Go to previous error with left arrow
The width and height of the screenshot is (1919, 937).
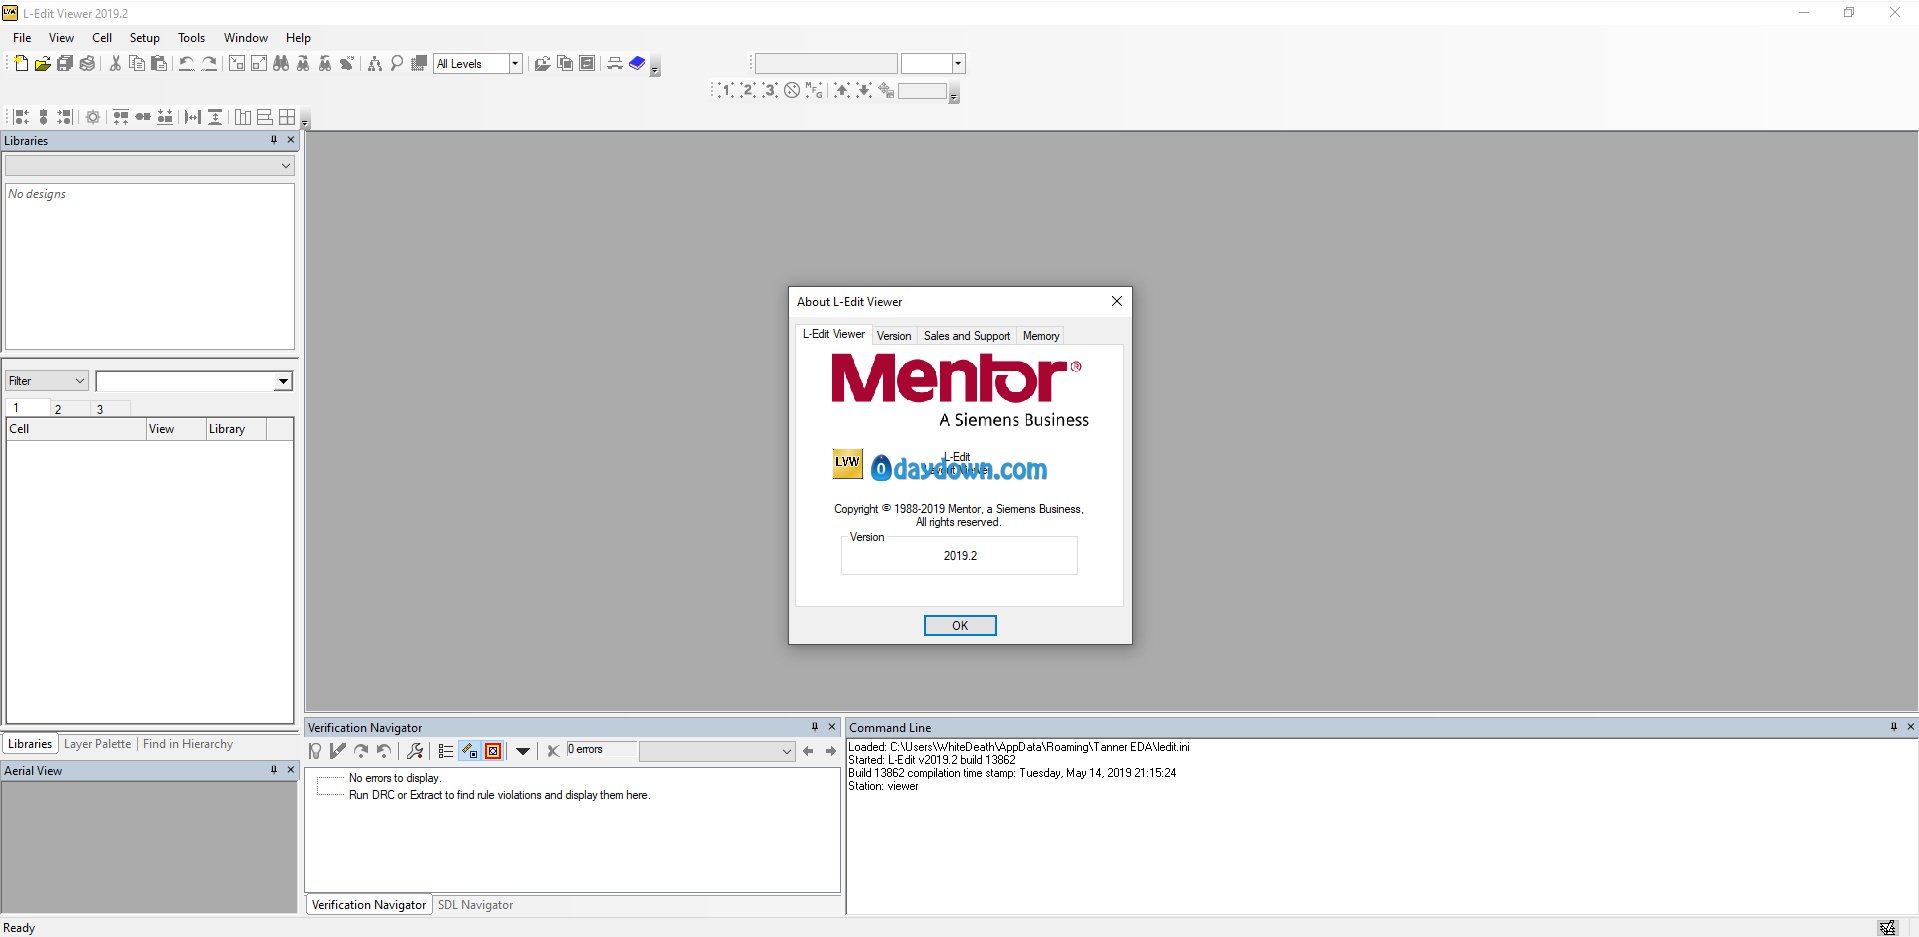[x=808, y=751]
